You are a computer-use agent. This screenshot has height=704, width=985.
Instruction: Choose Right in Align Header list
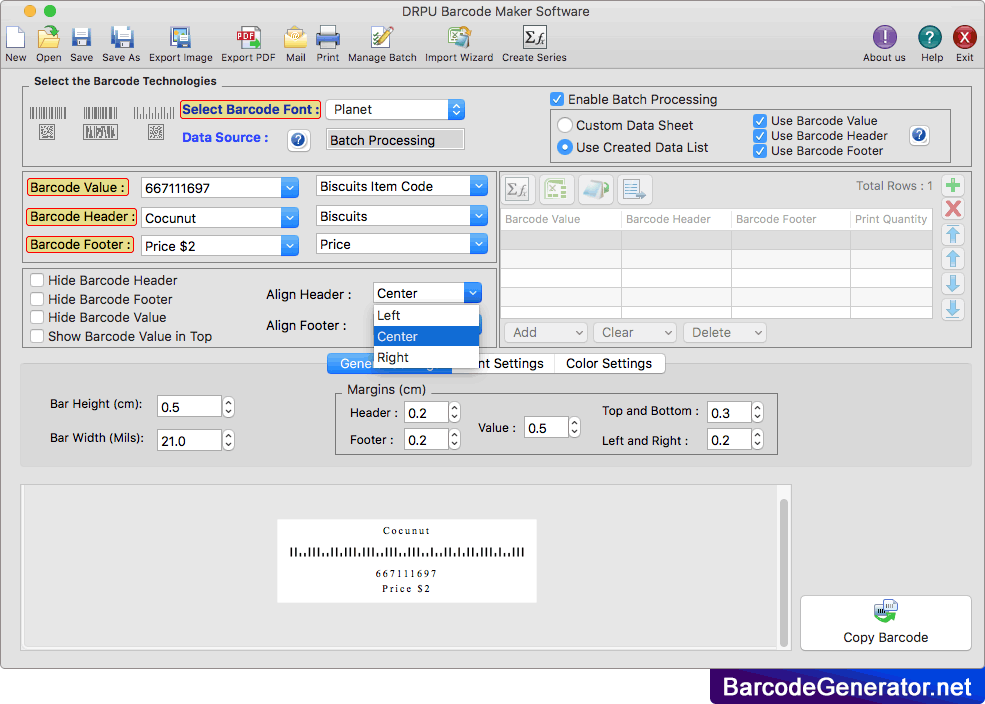pyautogui.click(x=393, y=358)
